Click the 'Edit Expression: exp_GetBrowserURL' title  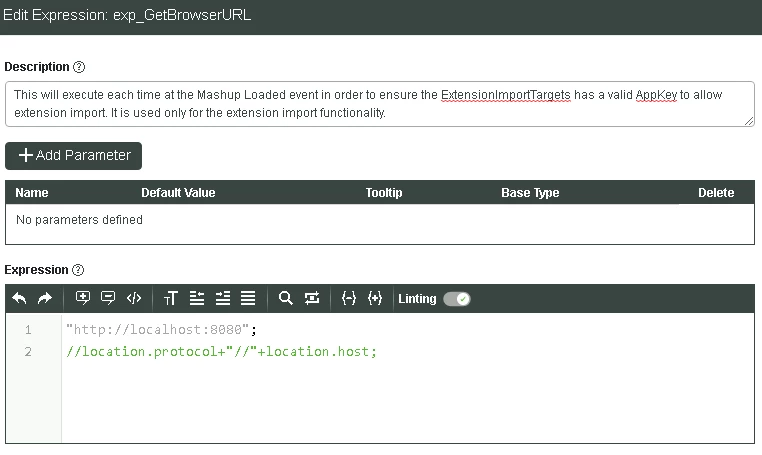pos(127,15)
